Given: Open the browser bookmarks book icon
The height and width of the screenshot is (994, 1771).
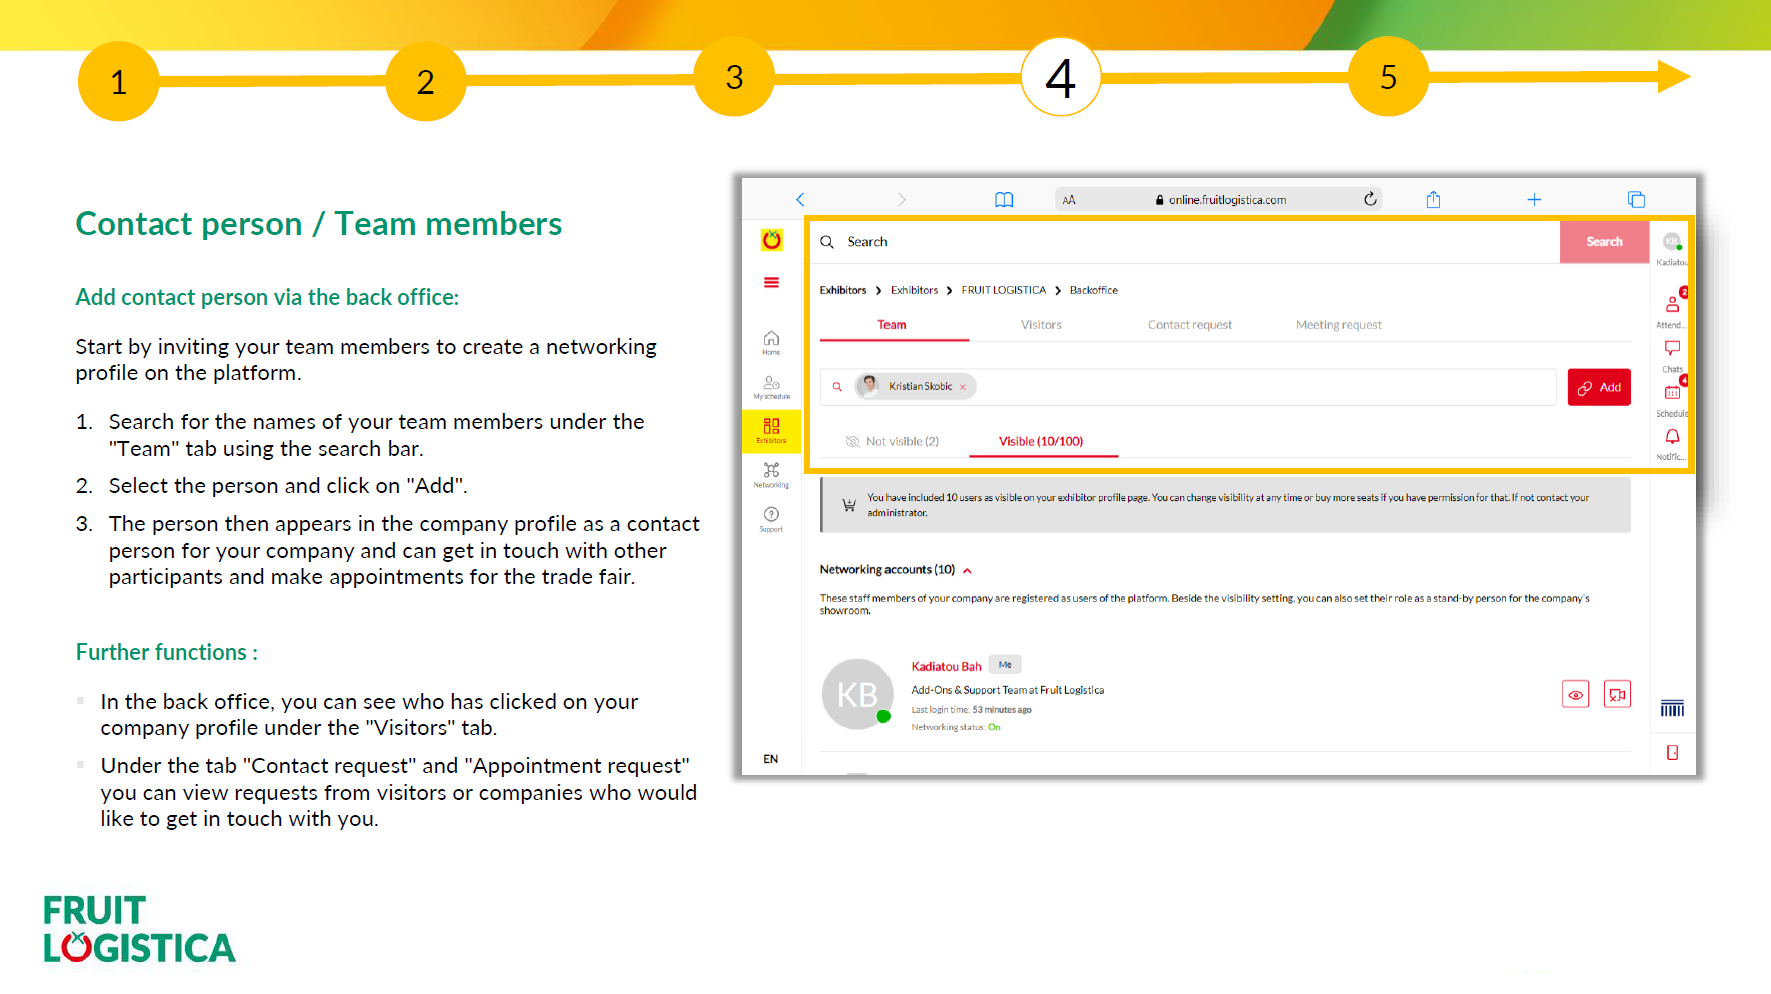Looking at the screenshot, I should coord(1004,200).
